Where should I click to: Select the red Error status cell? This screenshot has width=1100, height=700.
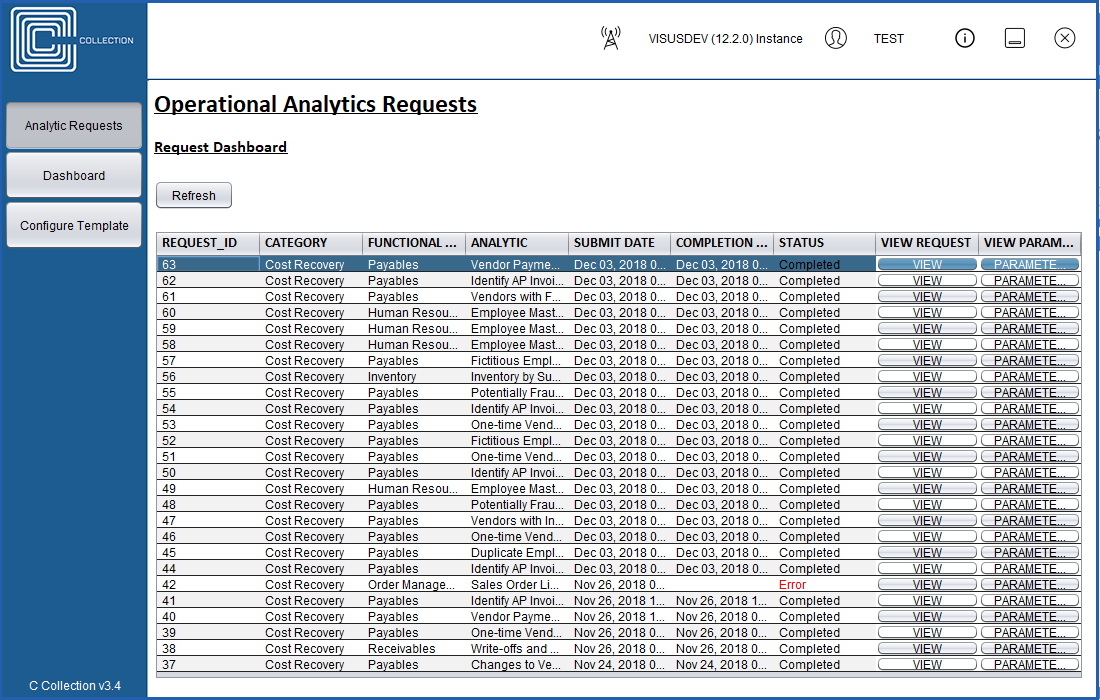pyautogui.click(x=824, y=585)
